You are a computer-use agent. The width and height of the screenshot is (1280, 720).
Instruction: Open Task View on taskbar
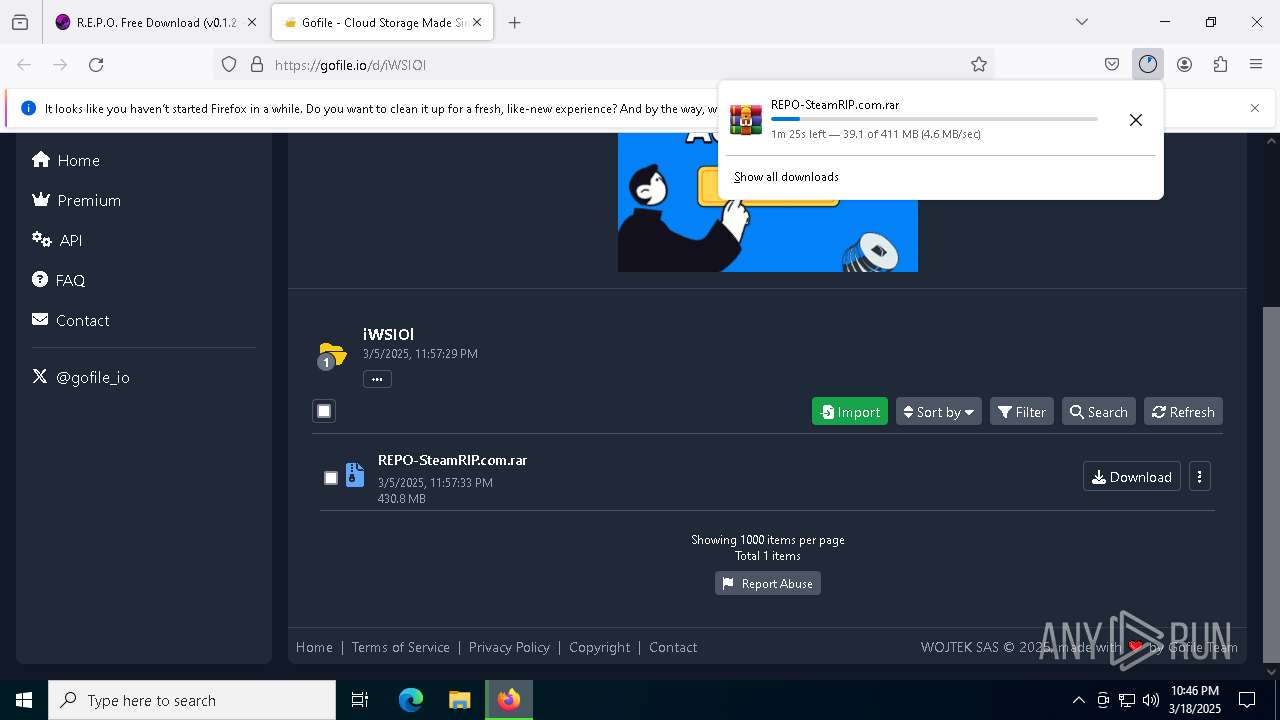(x=360, y=700)
